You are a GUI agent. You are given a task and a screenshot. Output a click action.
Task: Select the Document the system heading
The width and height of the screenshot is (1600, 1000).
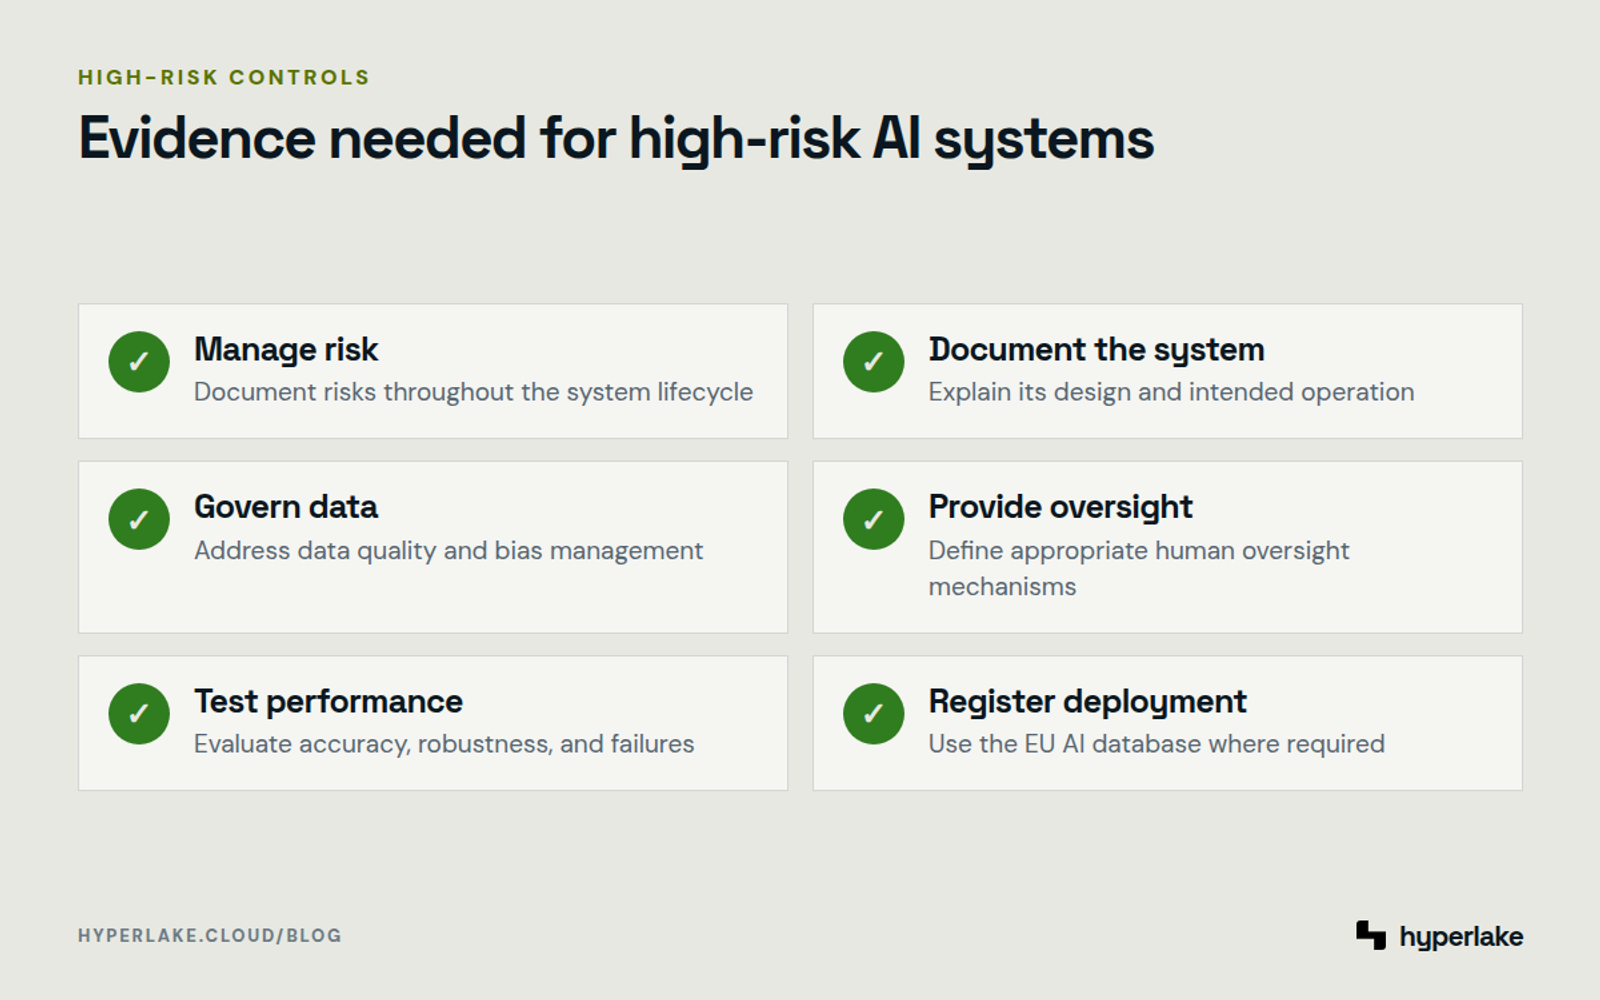[x=1096, y=350]
